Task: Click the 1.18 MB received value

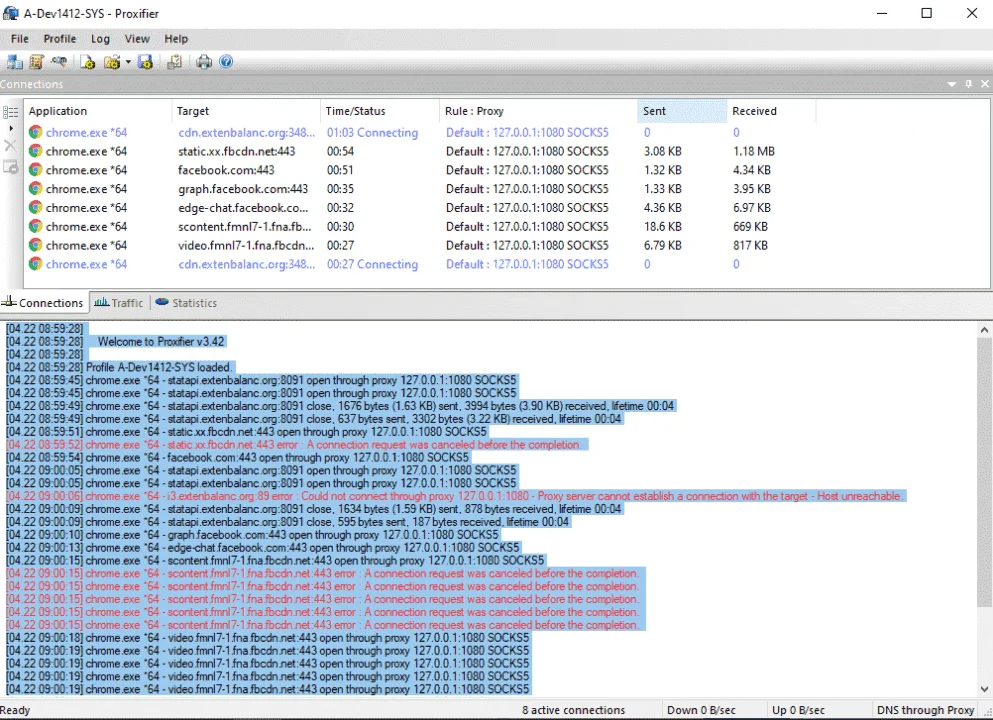Action: coord(754,151)
